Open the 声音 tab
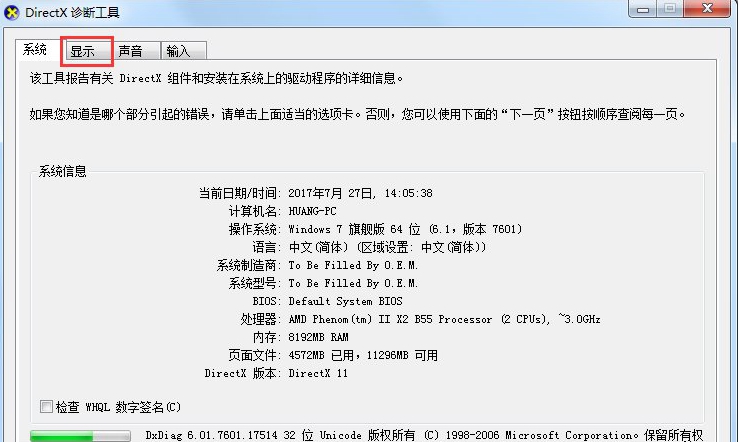Viewport: 738px width, 442px height. (x=136, y=51)
